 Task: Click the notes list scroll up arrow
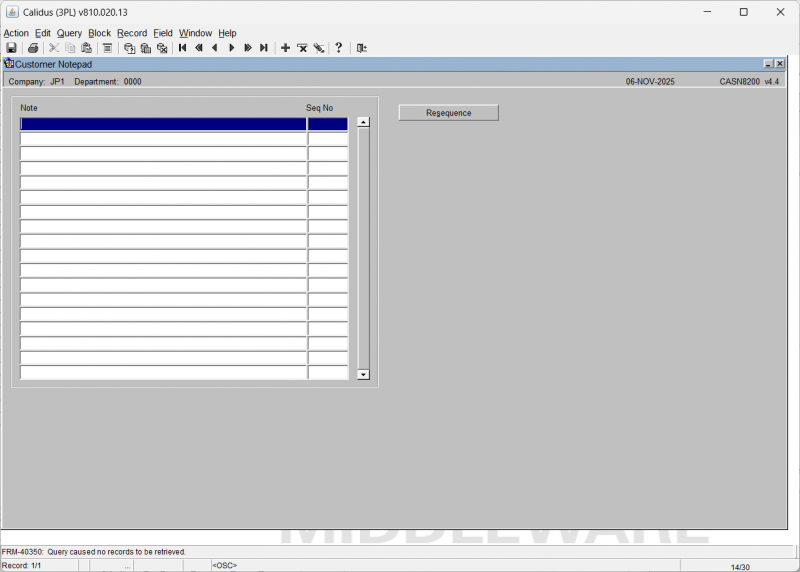[x=363, y=122]
